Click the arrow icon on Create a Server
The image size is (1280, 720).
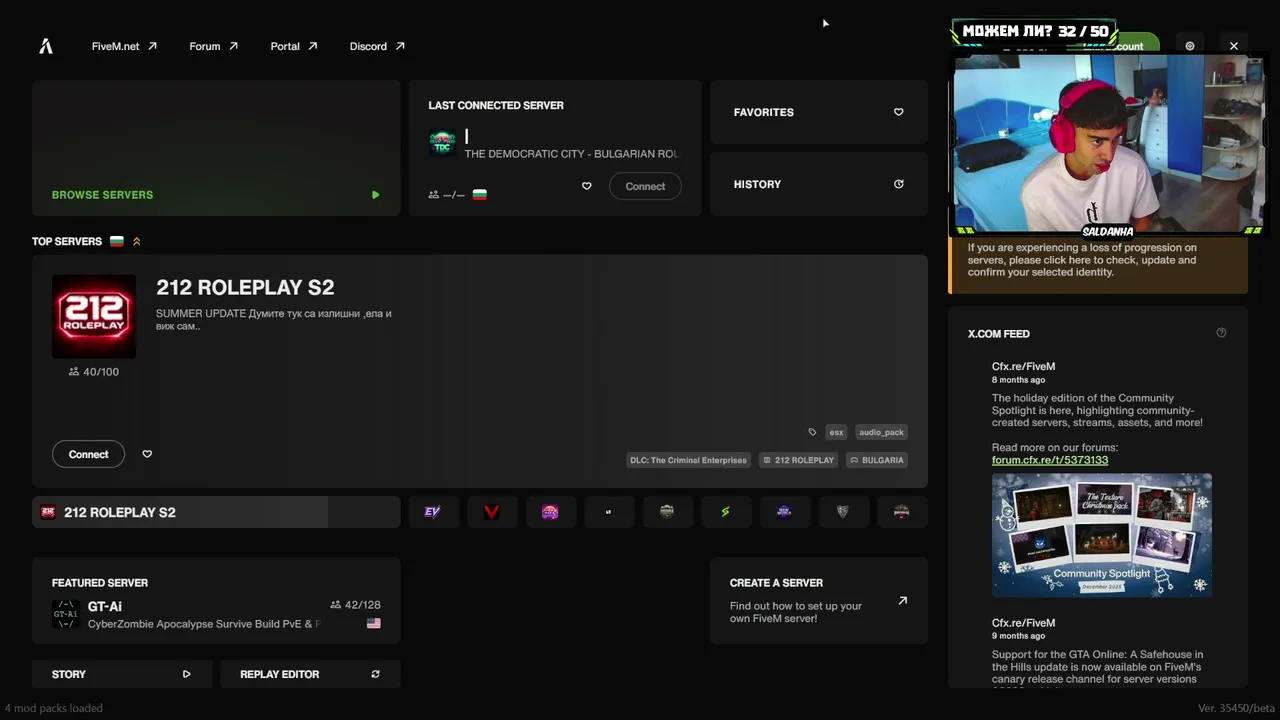point(902,601)
